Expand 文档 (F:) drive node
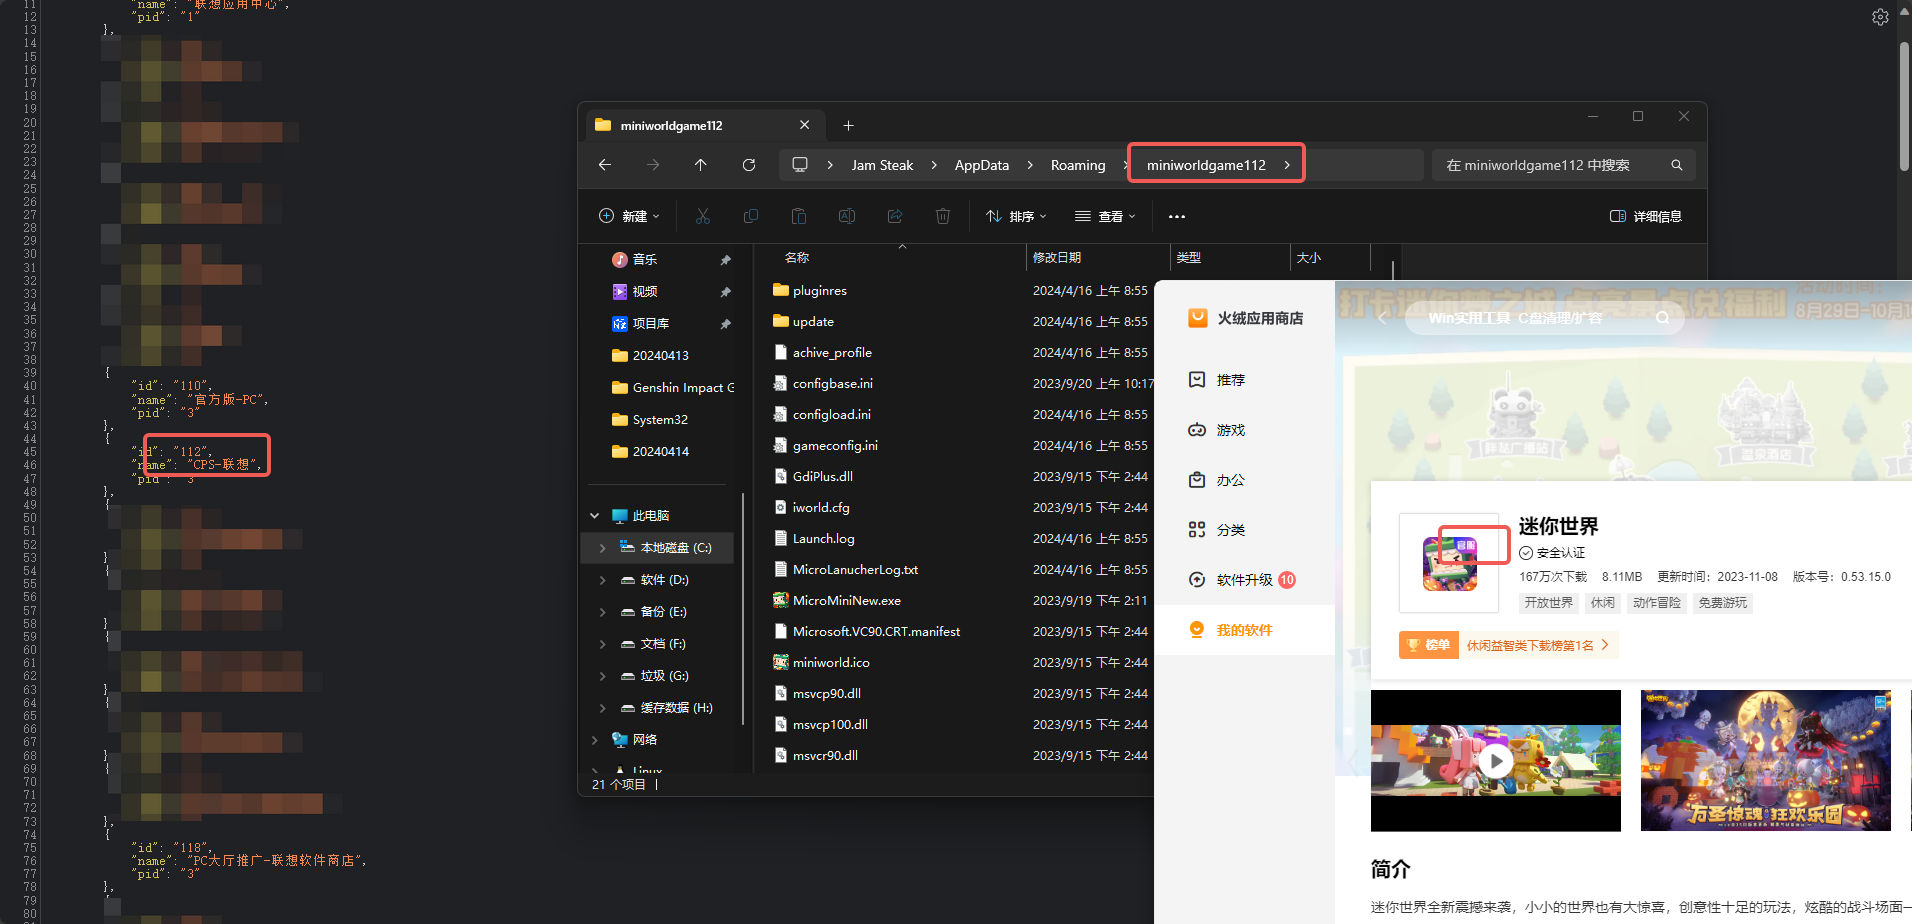 (x=602, y=644)
